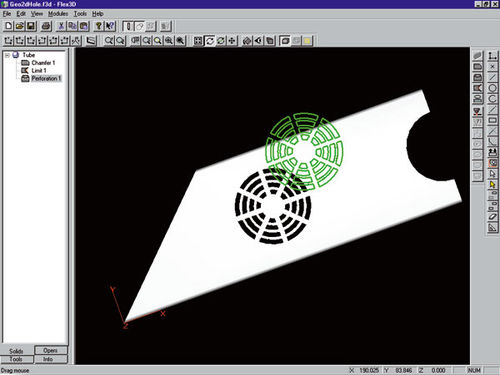
Task: Select Chamfer 1 in the tree
Action: tap(43, 63)
